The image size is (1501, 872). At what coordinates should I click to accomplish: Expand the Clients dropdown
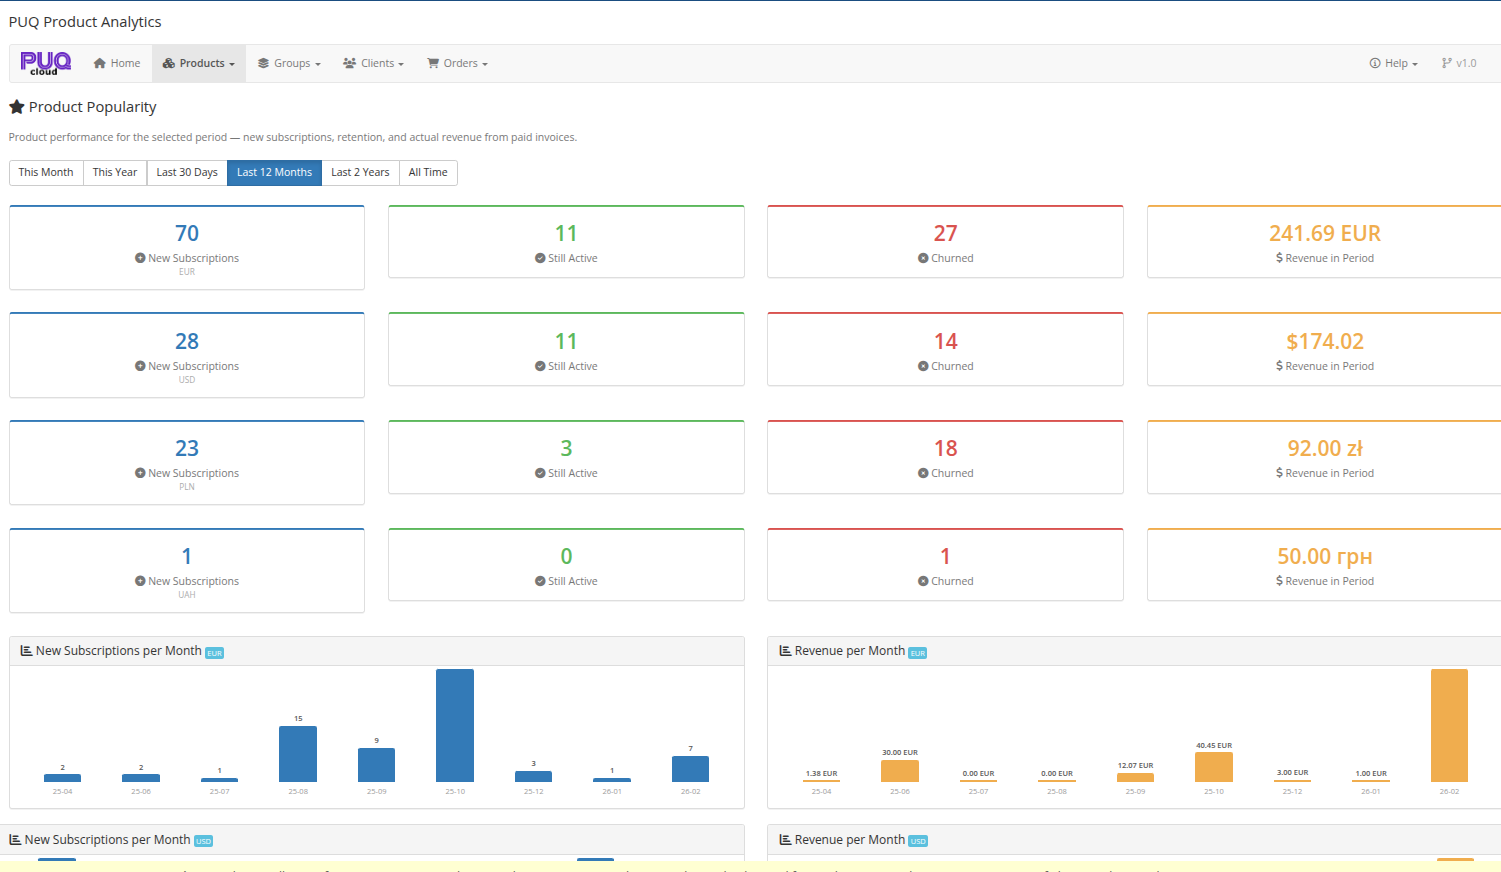(x=373, y=62)
